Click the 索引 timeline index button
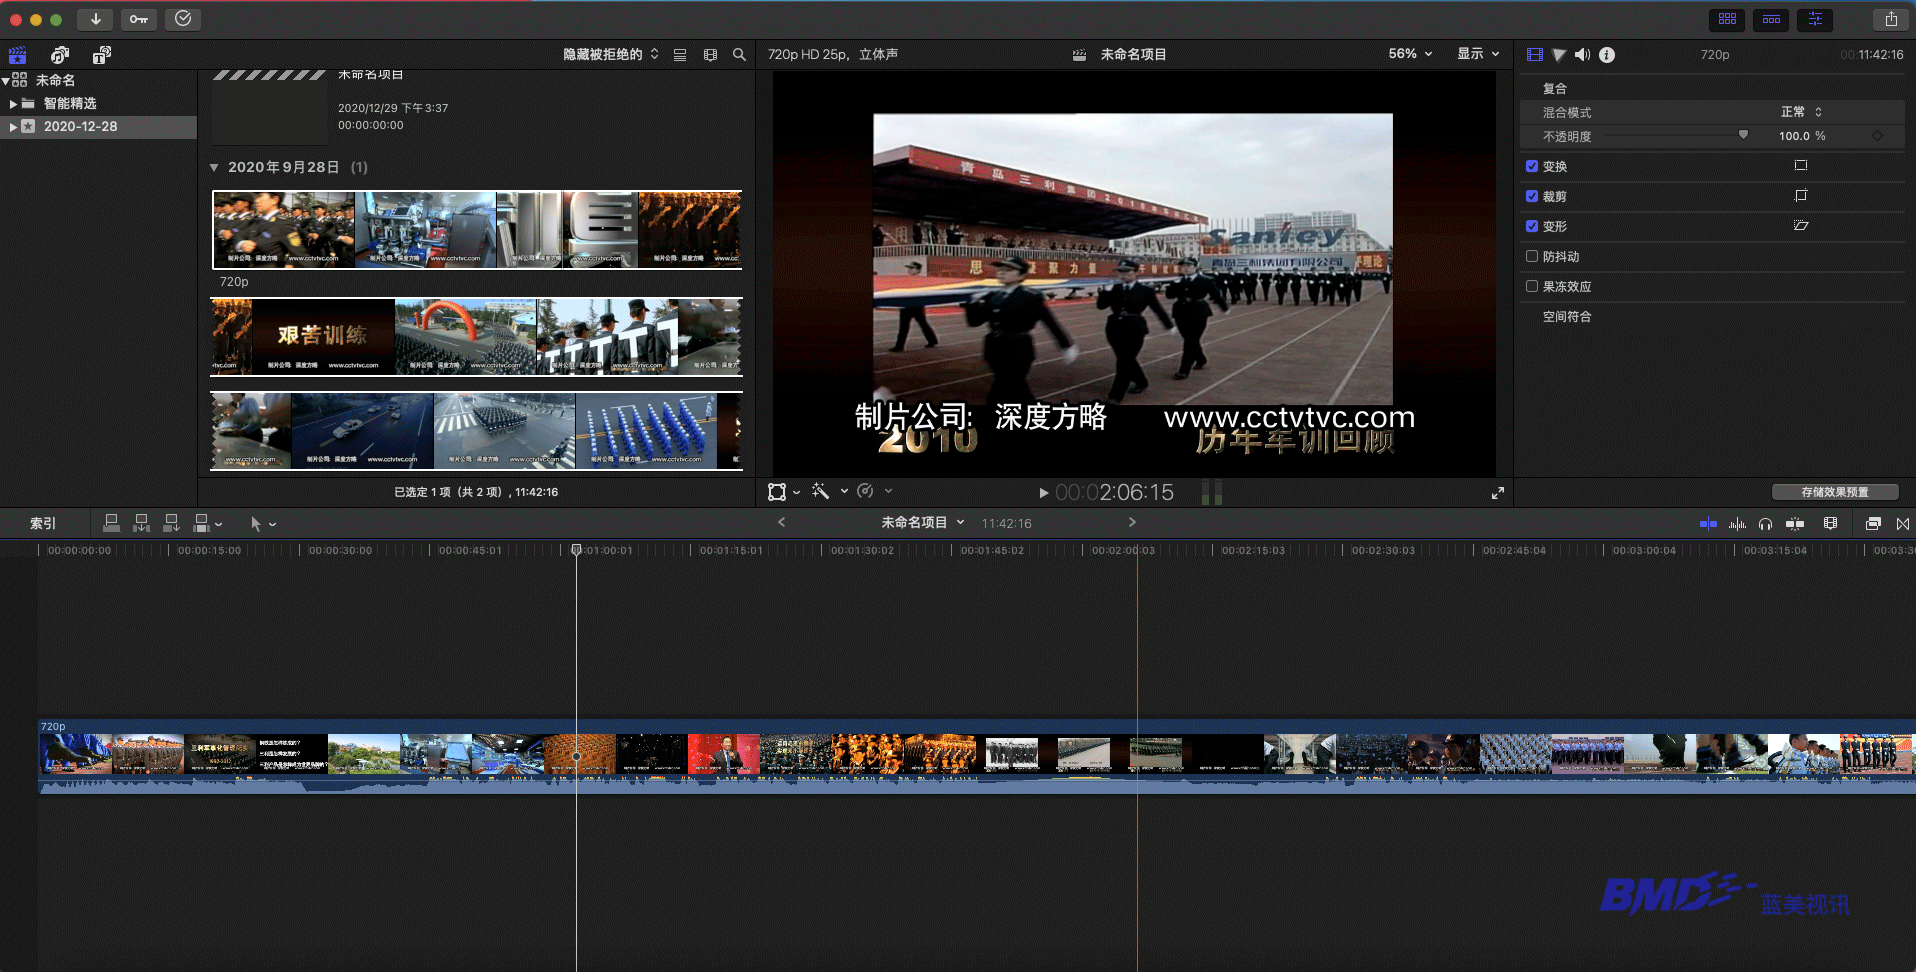 pyautogui.click(x=43, y=523)
